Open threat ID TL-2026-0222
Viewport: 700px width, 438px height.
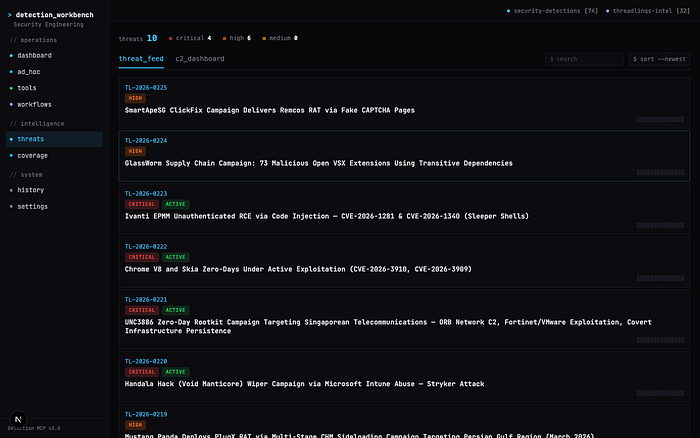146,246
